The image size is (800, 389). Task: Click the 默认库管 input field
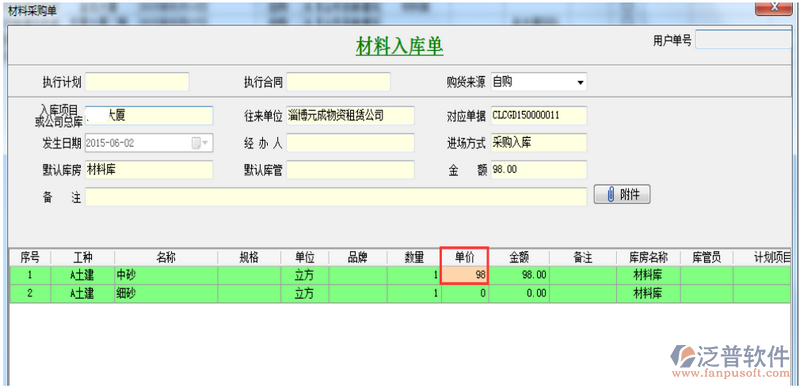pyautogui.click(x=351, y=170)
